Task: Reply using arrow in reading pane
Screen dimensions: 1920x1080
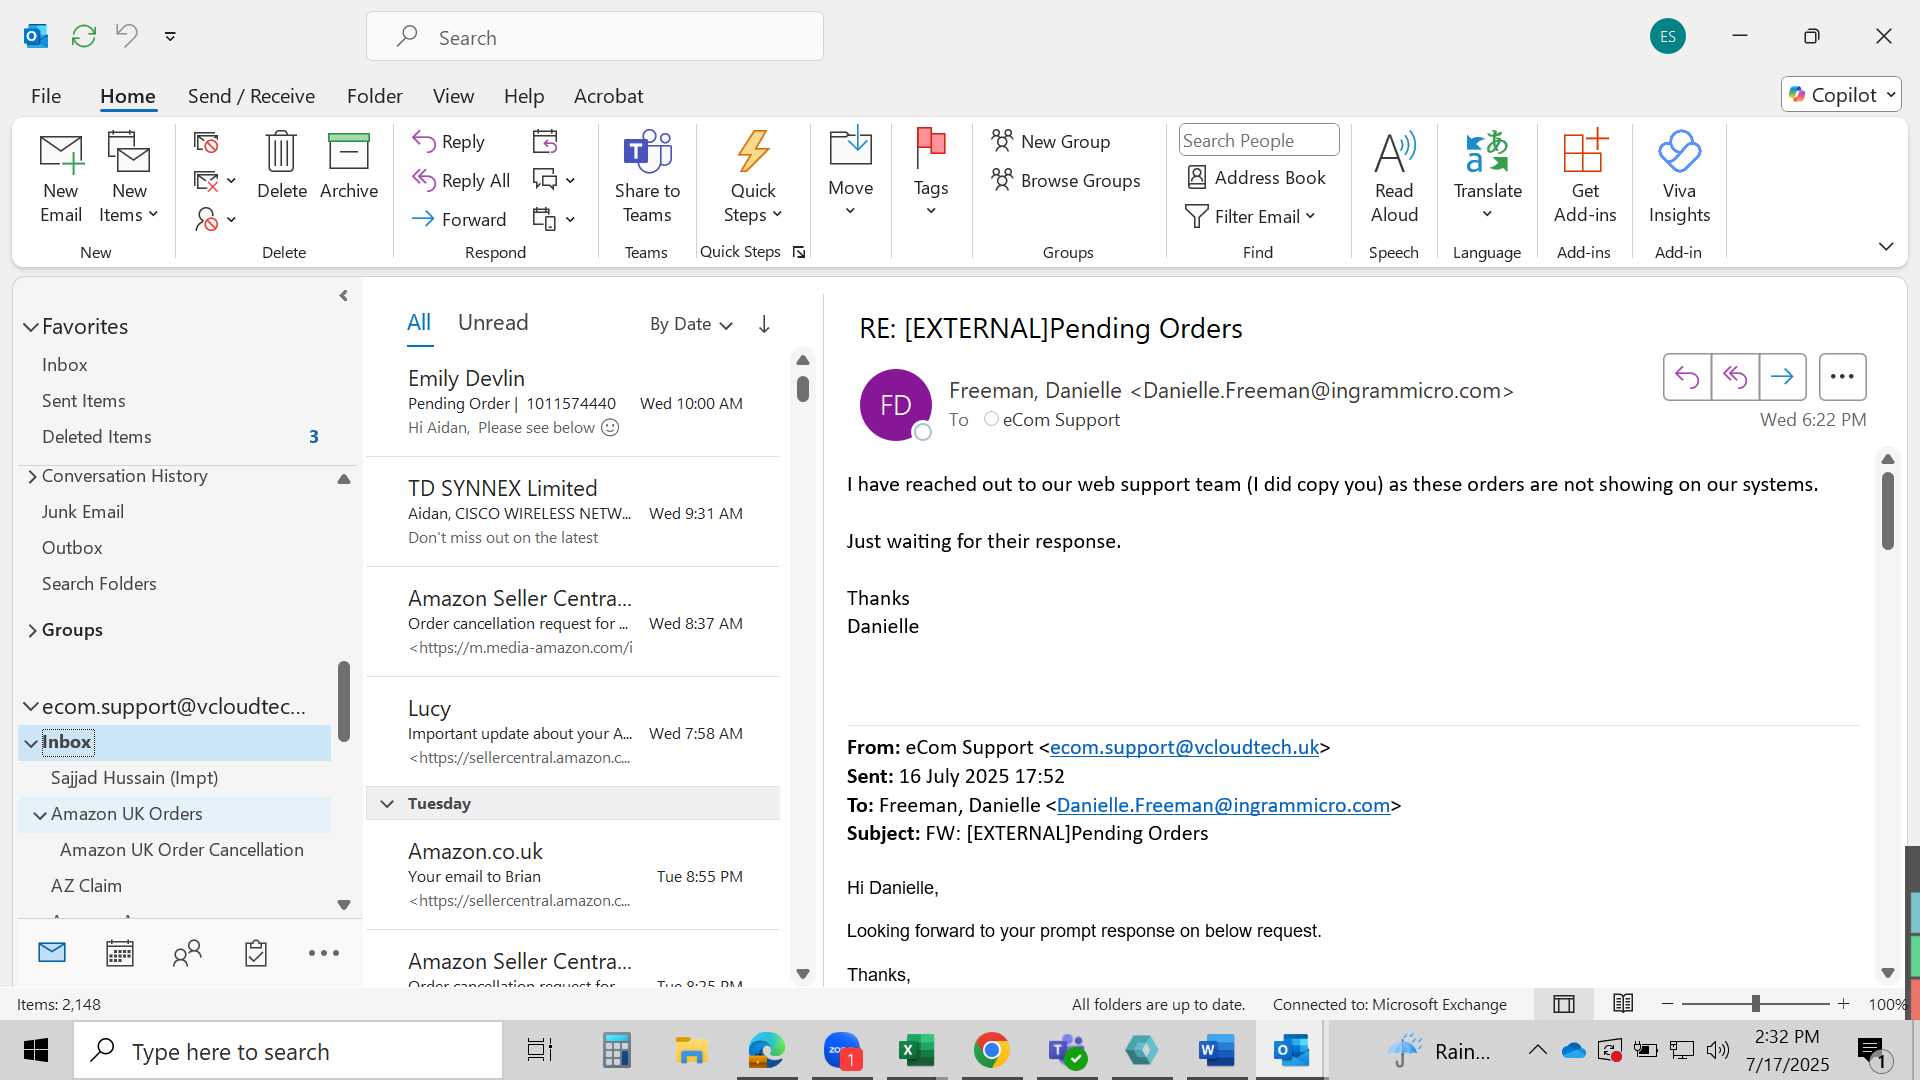Action: pyautogui.click(x=1687, y=377)
